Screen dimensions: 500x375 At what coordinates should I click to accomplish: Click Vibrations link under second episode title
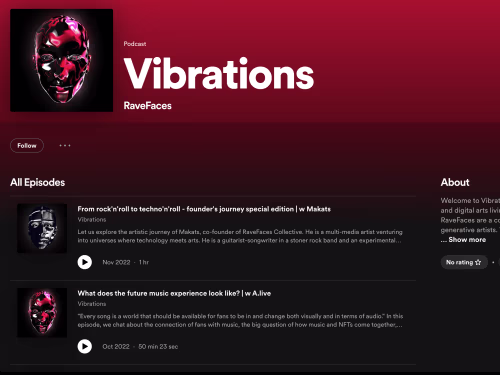pyautogui.click(x=92, y=304)
